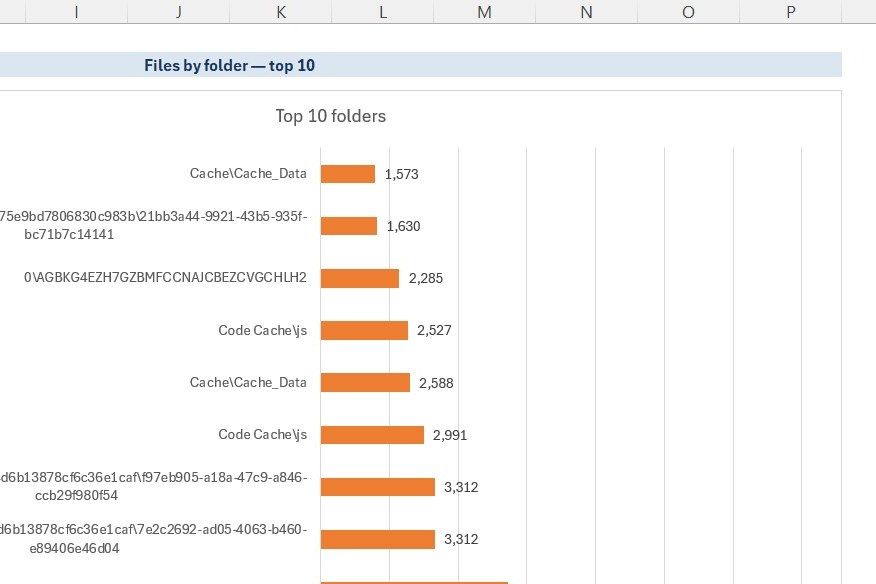Click the orange bar valued 1,630
Viewport: 876px width, 584px height.
click(x=349, y=226)
